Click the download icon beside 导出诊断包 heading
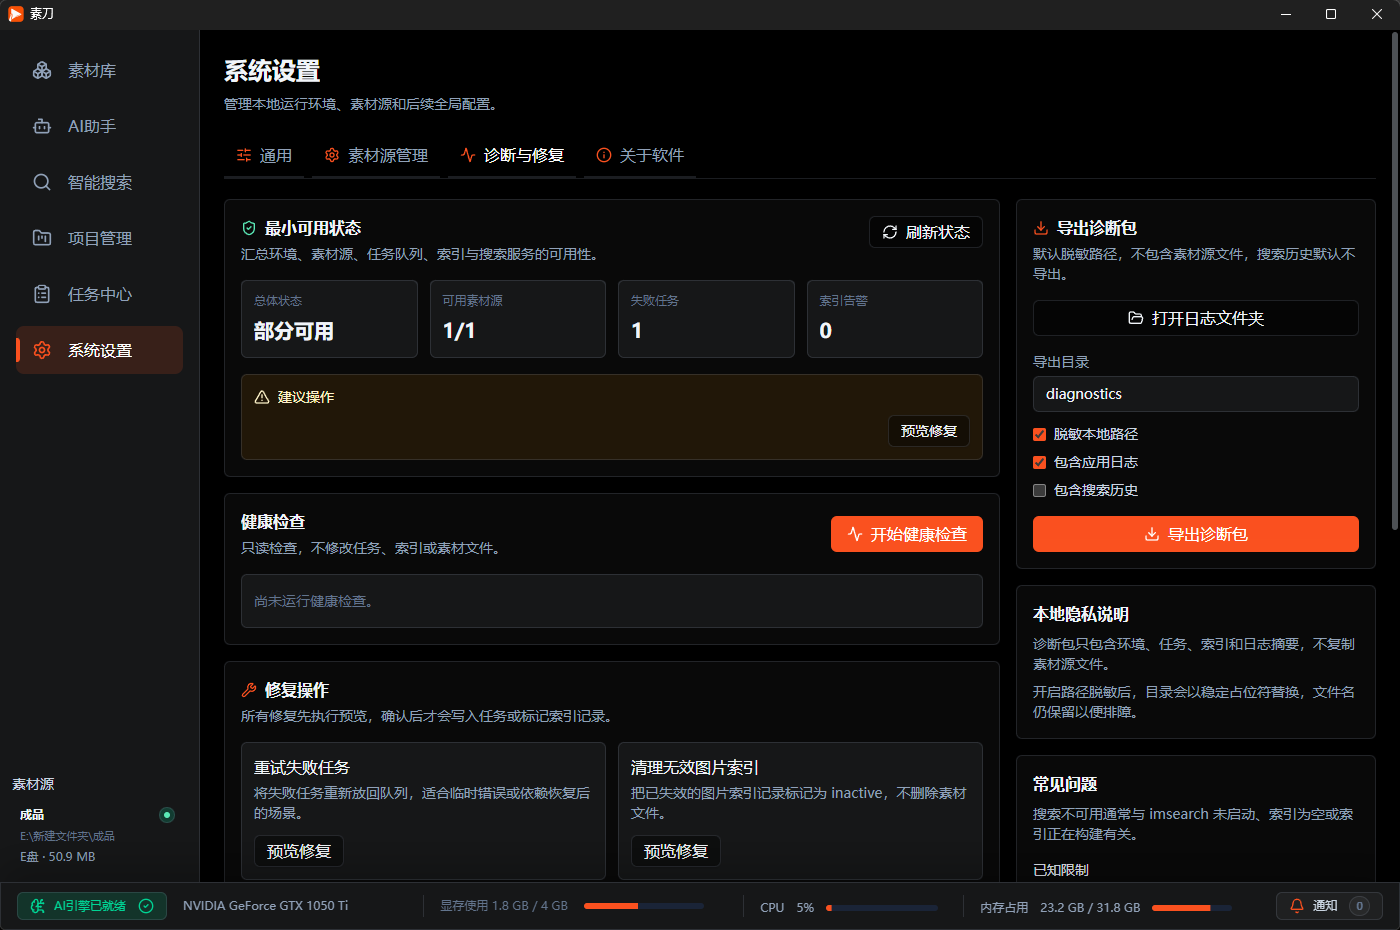This screenshot has height=930, width=1400. coord(1041,228)
